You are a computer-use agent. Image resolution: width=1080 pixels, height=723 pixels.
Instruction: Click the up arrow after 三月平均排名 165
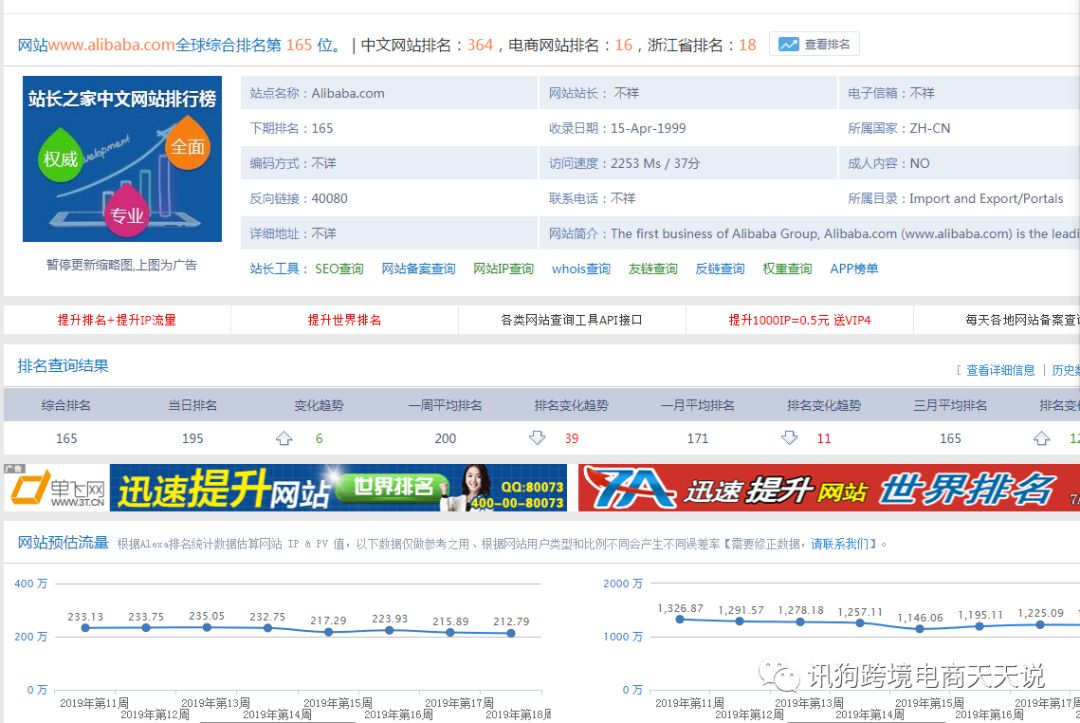[x=1041, y=439]
